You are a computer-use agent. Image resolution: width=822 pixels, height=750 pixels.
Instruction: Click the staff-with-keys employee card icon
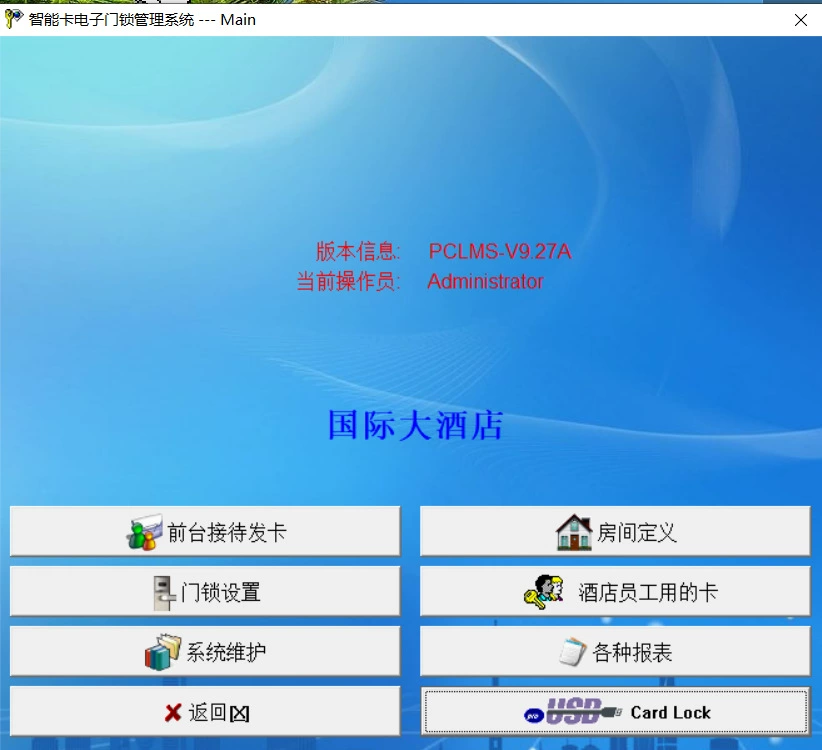pos(544,592)
